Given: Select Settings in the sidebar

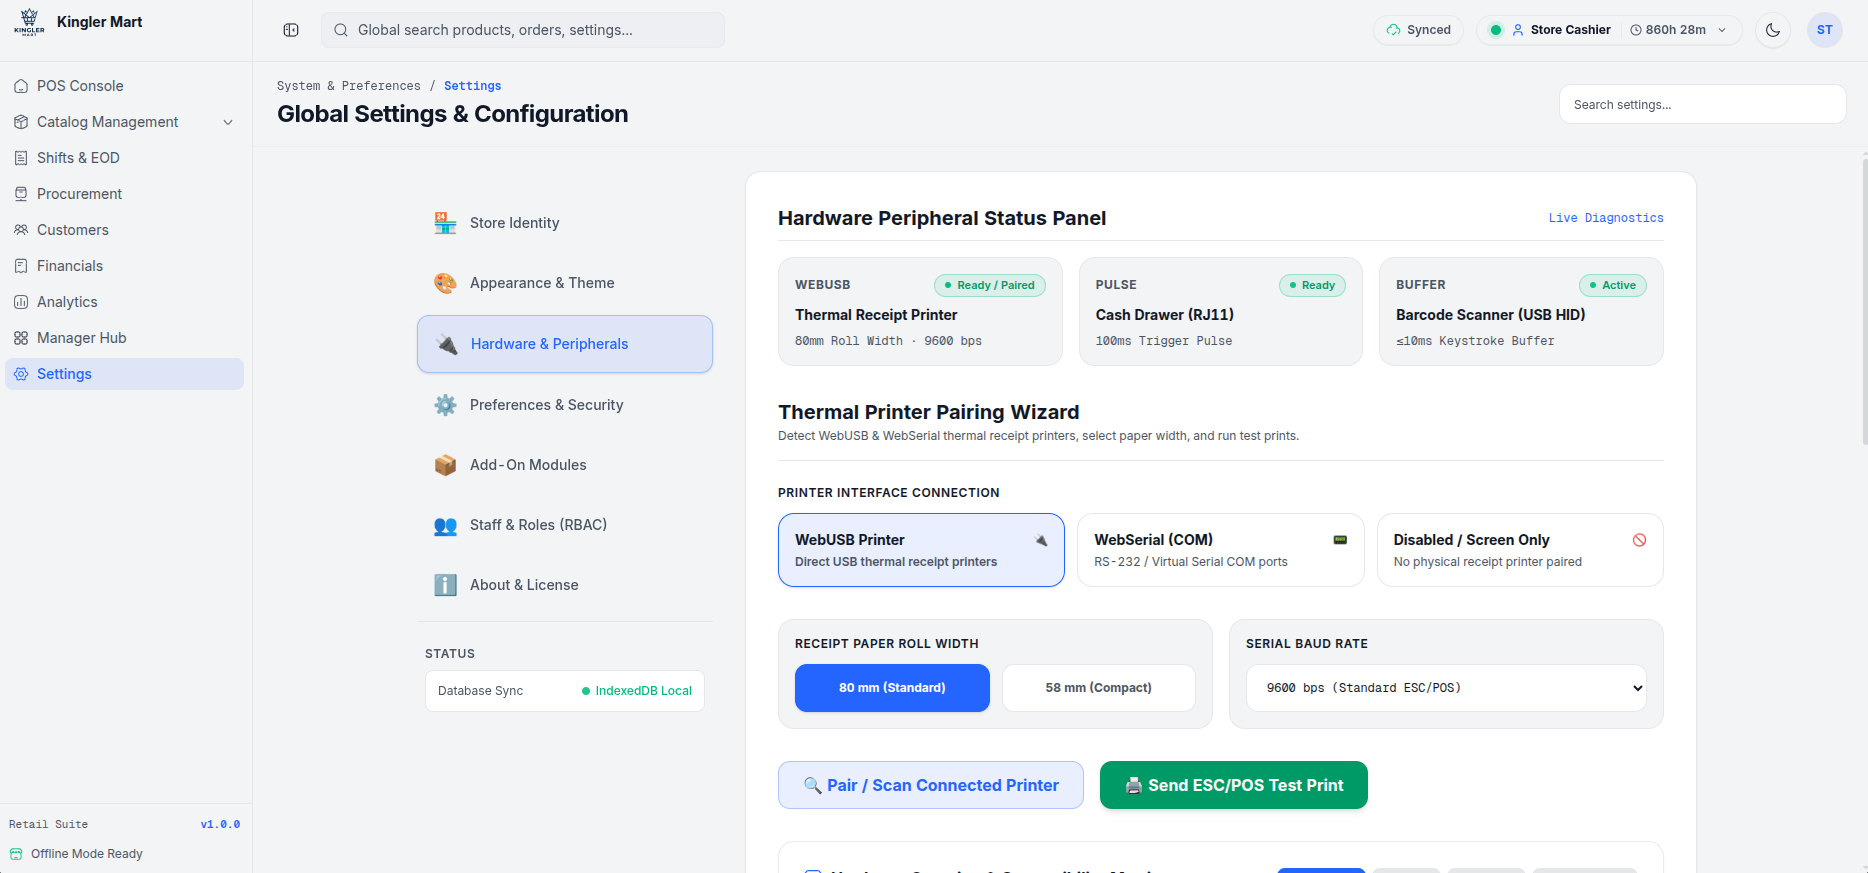Looking at the screenshot, I should (x=125, y=374).
